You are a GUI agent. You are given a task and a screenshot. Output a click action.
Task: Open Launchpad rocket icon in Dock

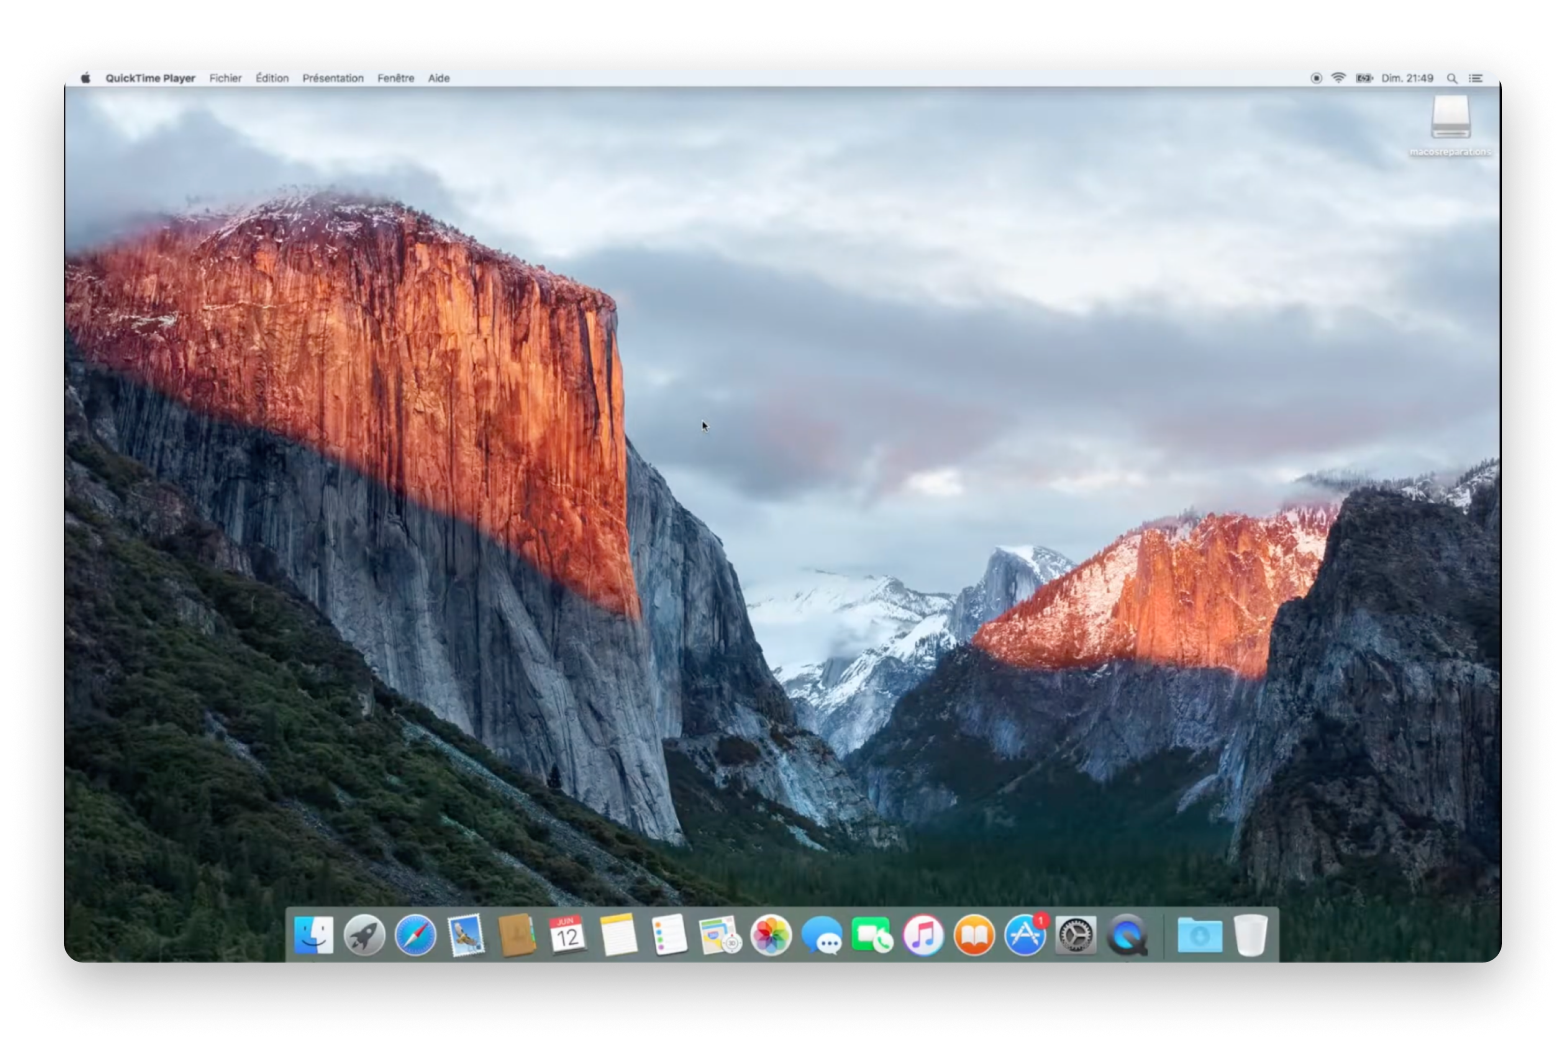(364, 936)
